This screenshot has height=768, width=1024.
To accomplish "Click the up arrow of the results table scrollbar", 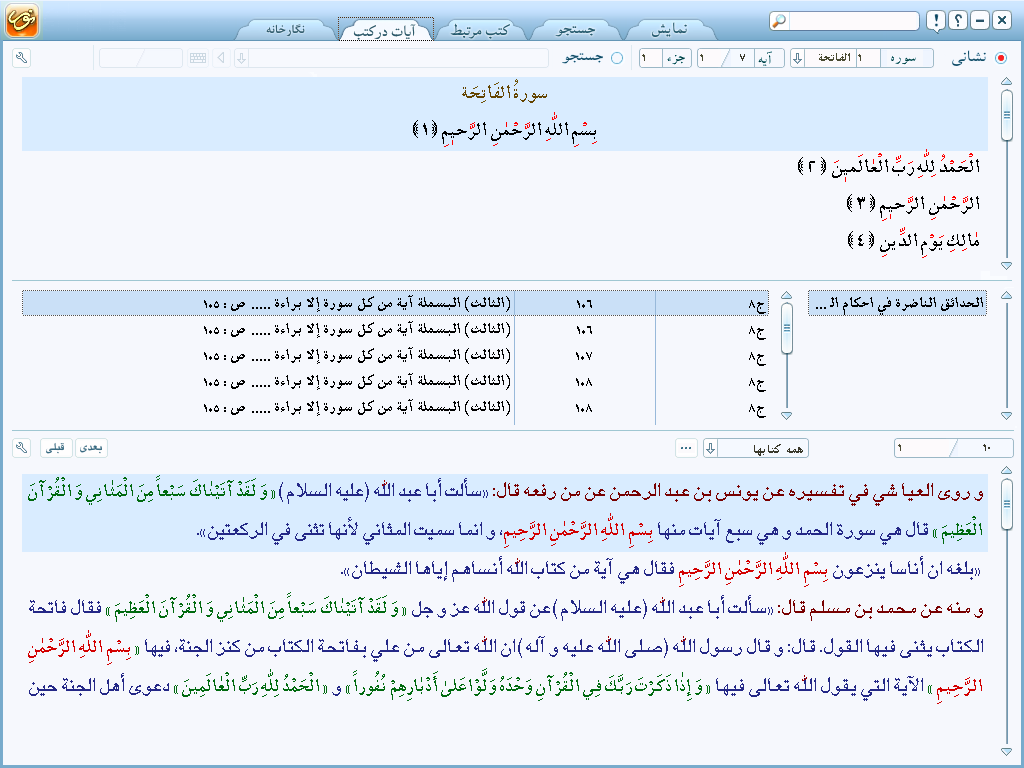I will click(x=786, y=295).
